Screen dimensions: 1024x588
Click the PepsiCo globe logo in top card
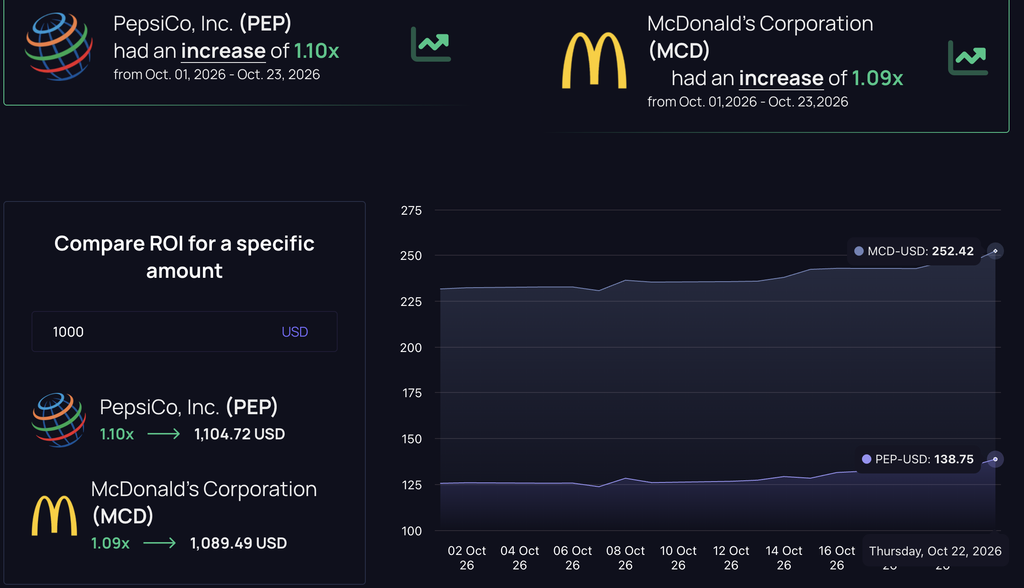[58, 46]
